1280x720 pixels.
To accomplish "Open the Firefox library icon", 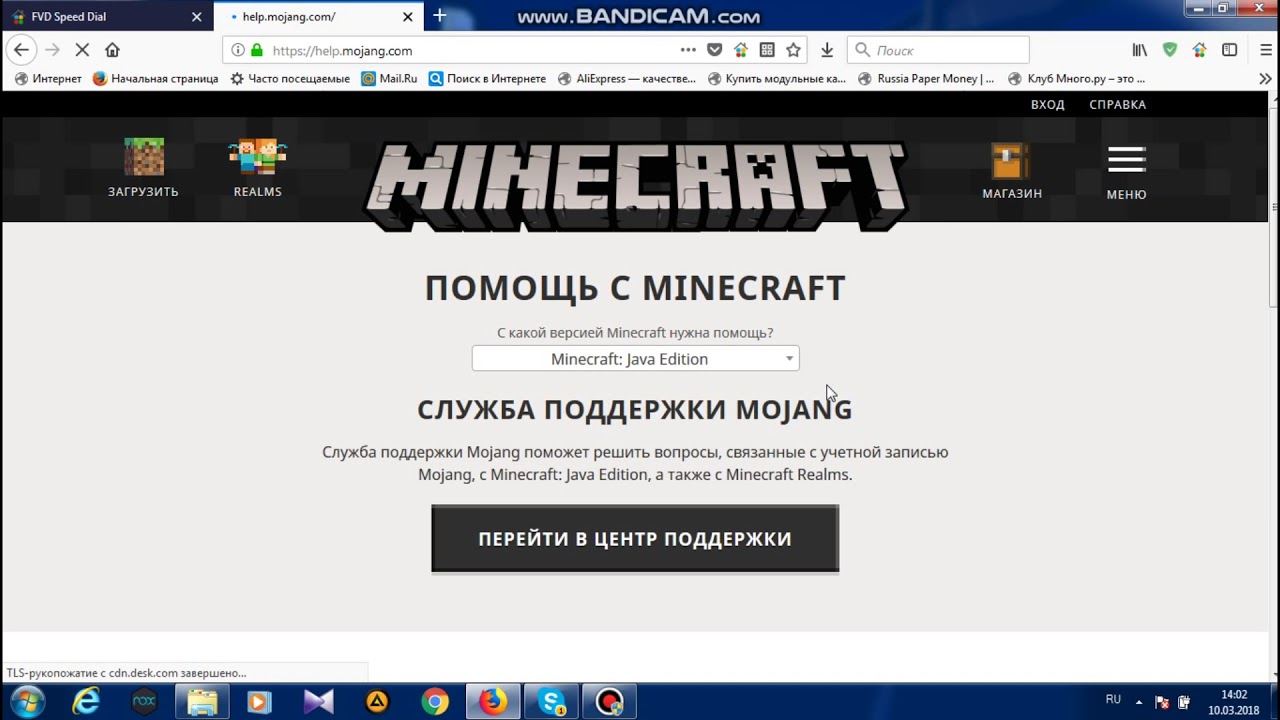I will tap(1139, 50).
